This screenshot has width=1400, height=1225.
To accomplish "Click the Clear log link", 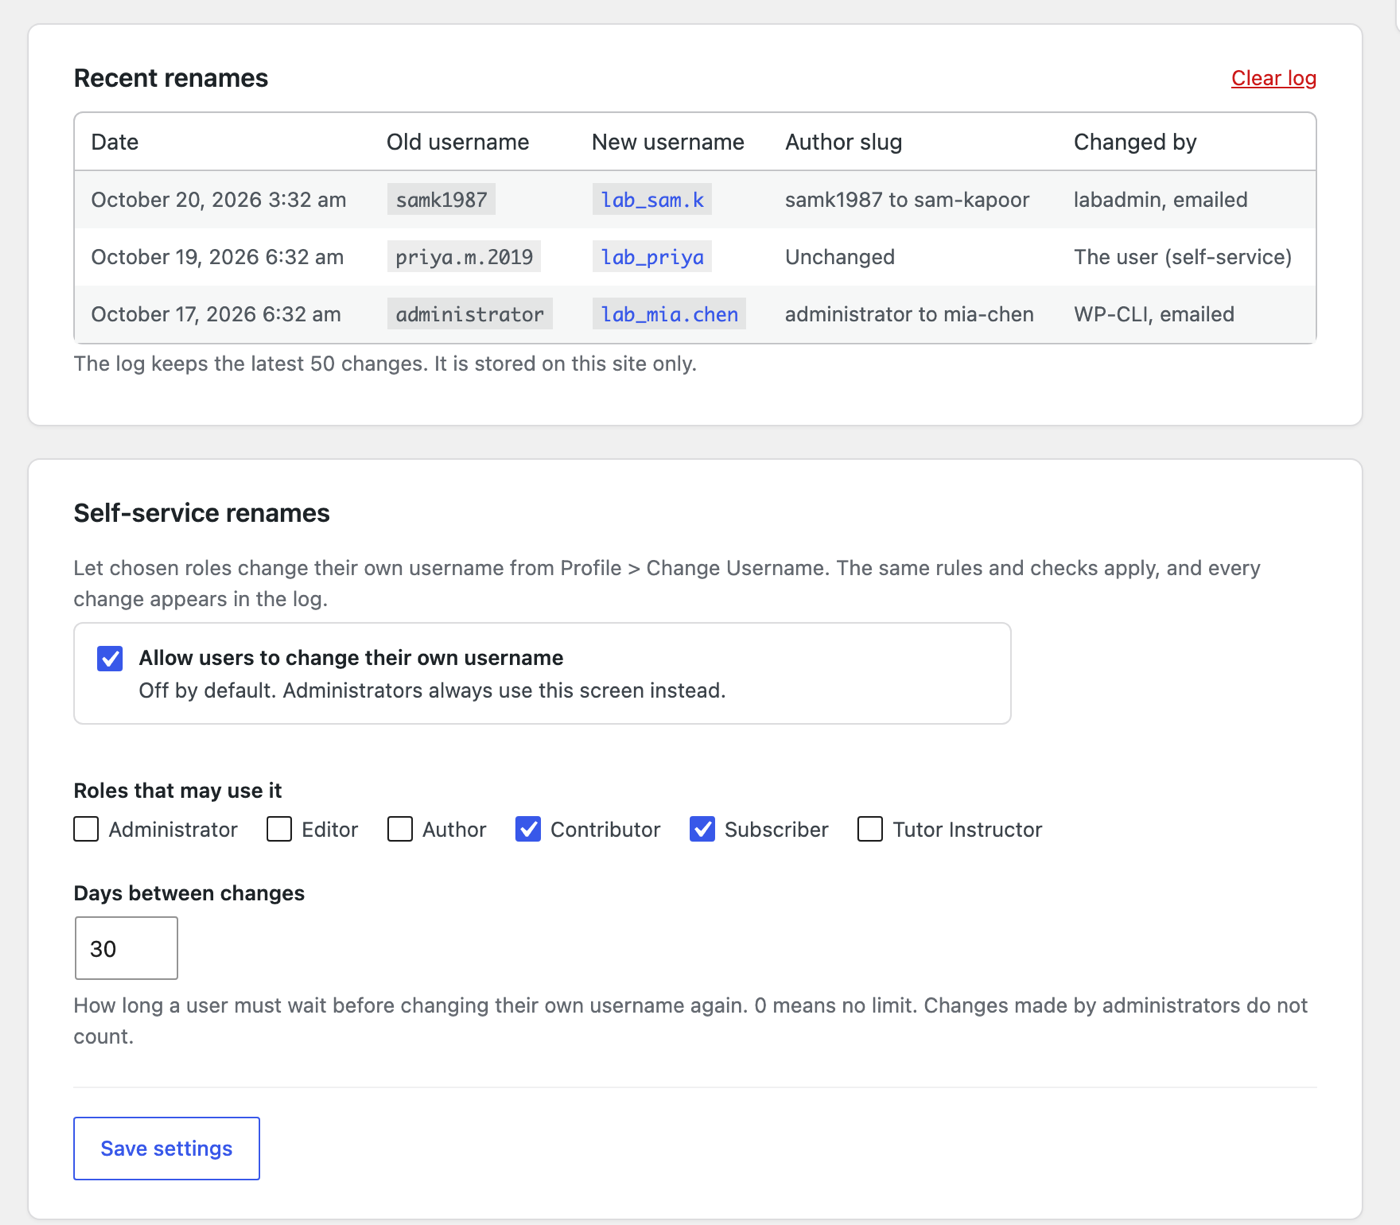I will [1273, 78].
